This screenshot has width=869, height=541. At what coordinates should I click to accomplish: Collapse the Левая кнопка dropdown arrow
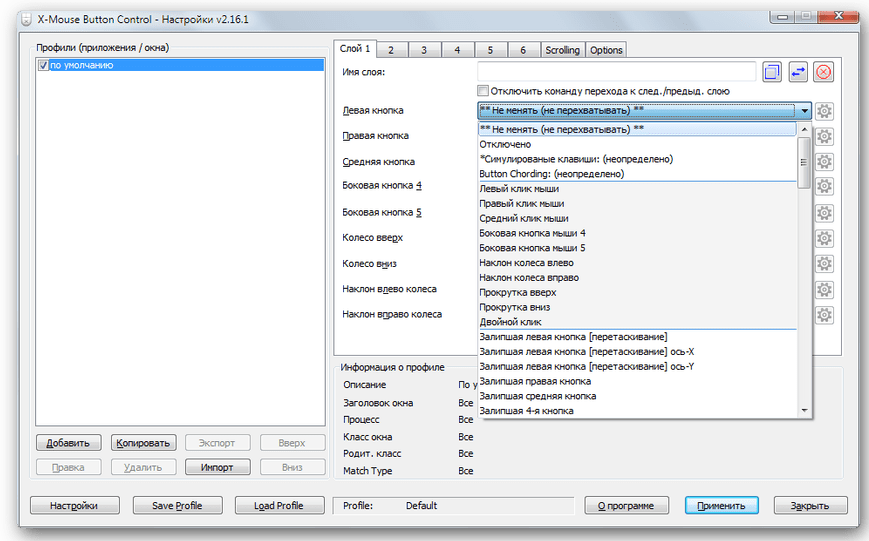(804, 111)
